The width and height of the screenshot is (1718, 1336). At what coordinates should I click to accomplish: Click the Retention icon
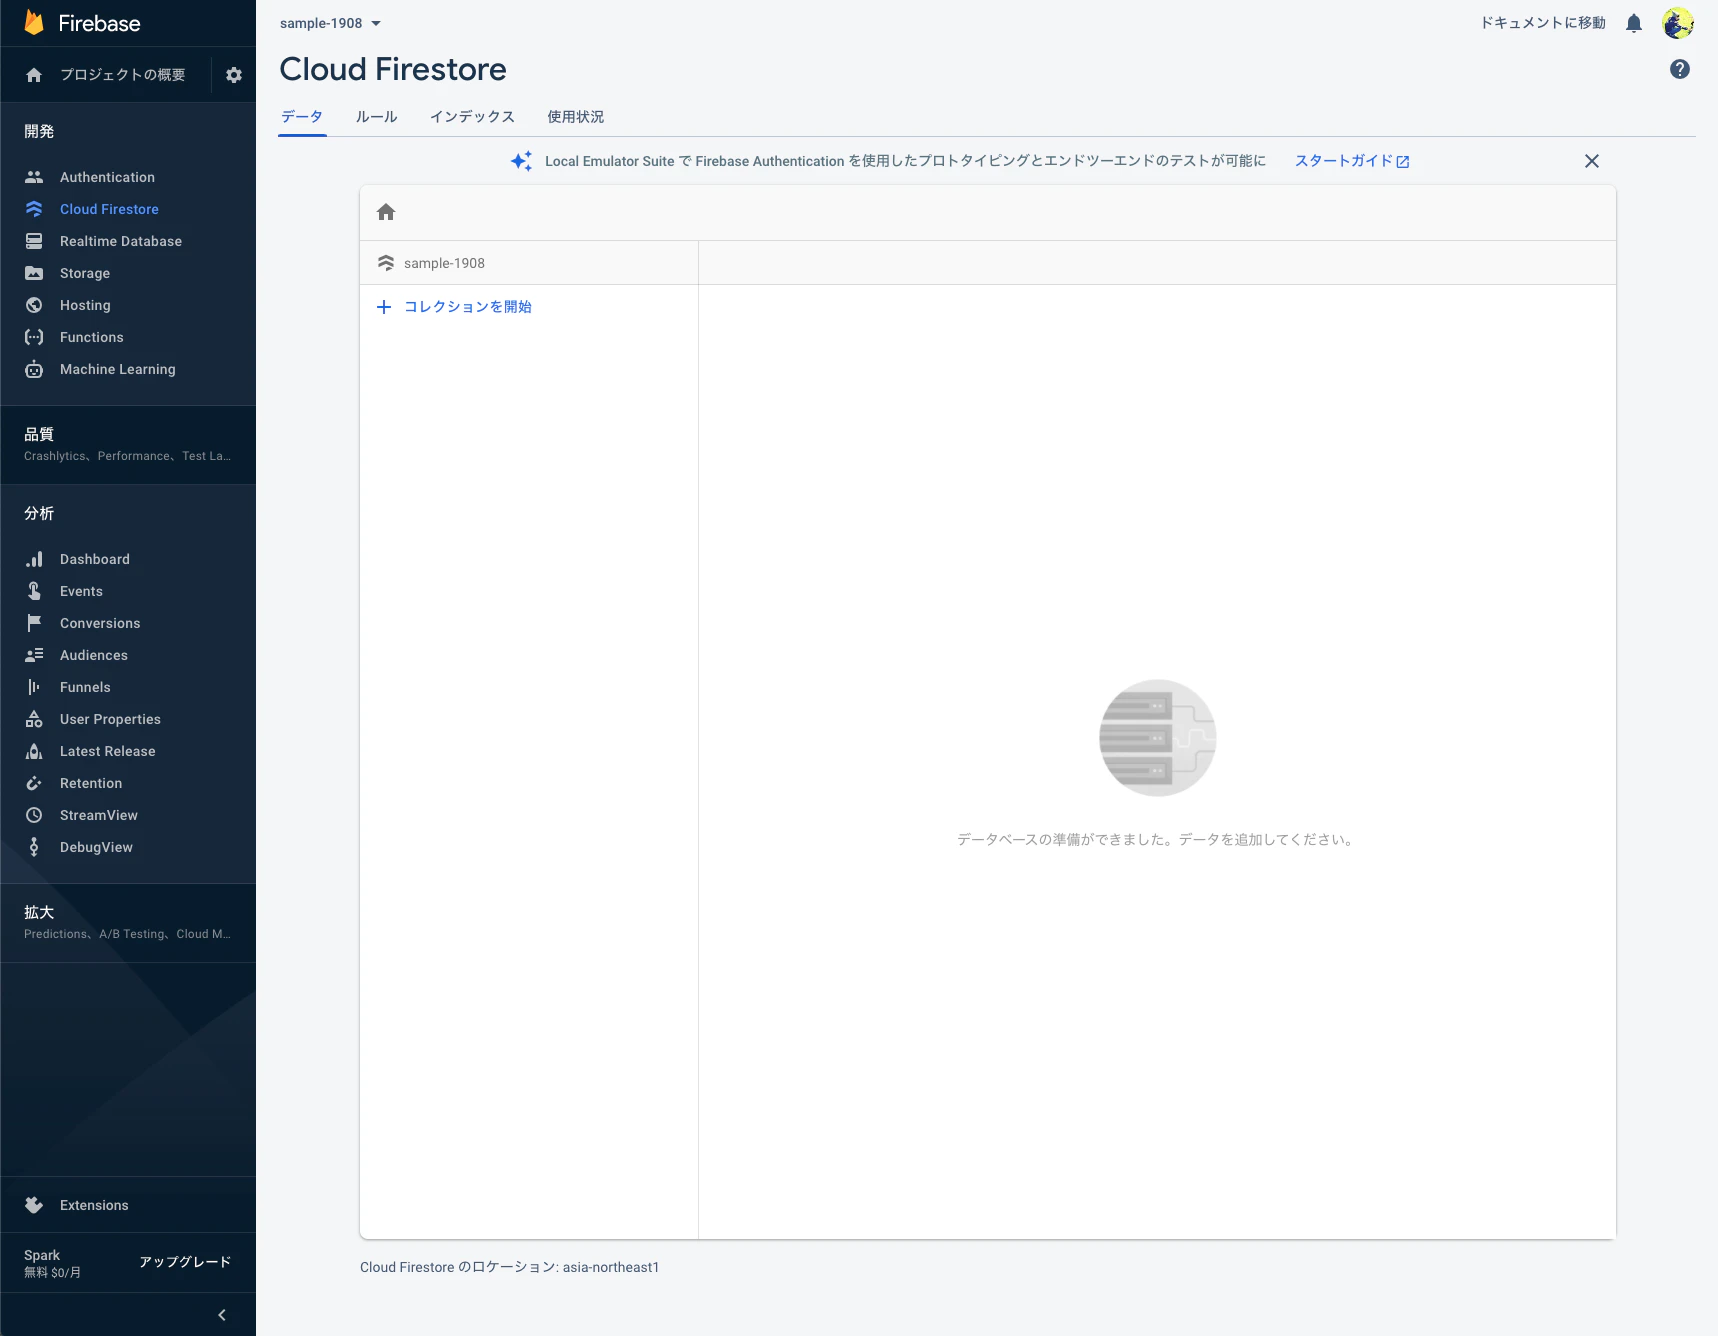tap(34, 783)
